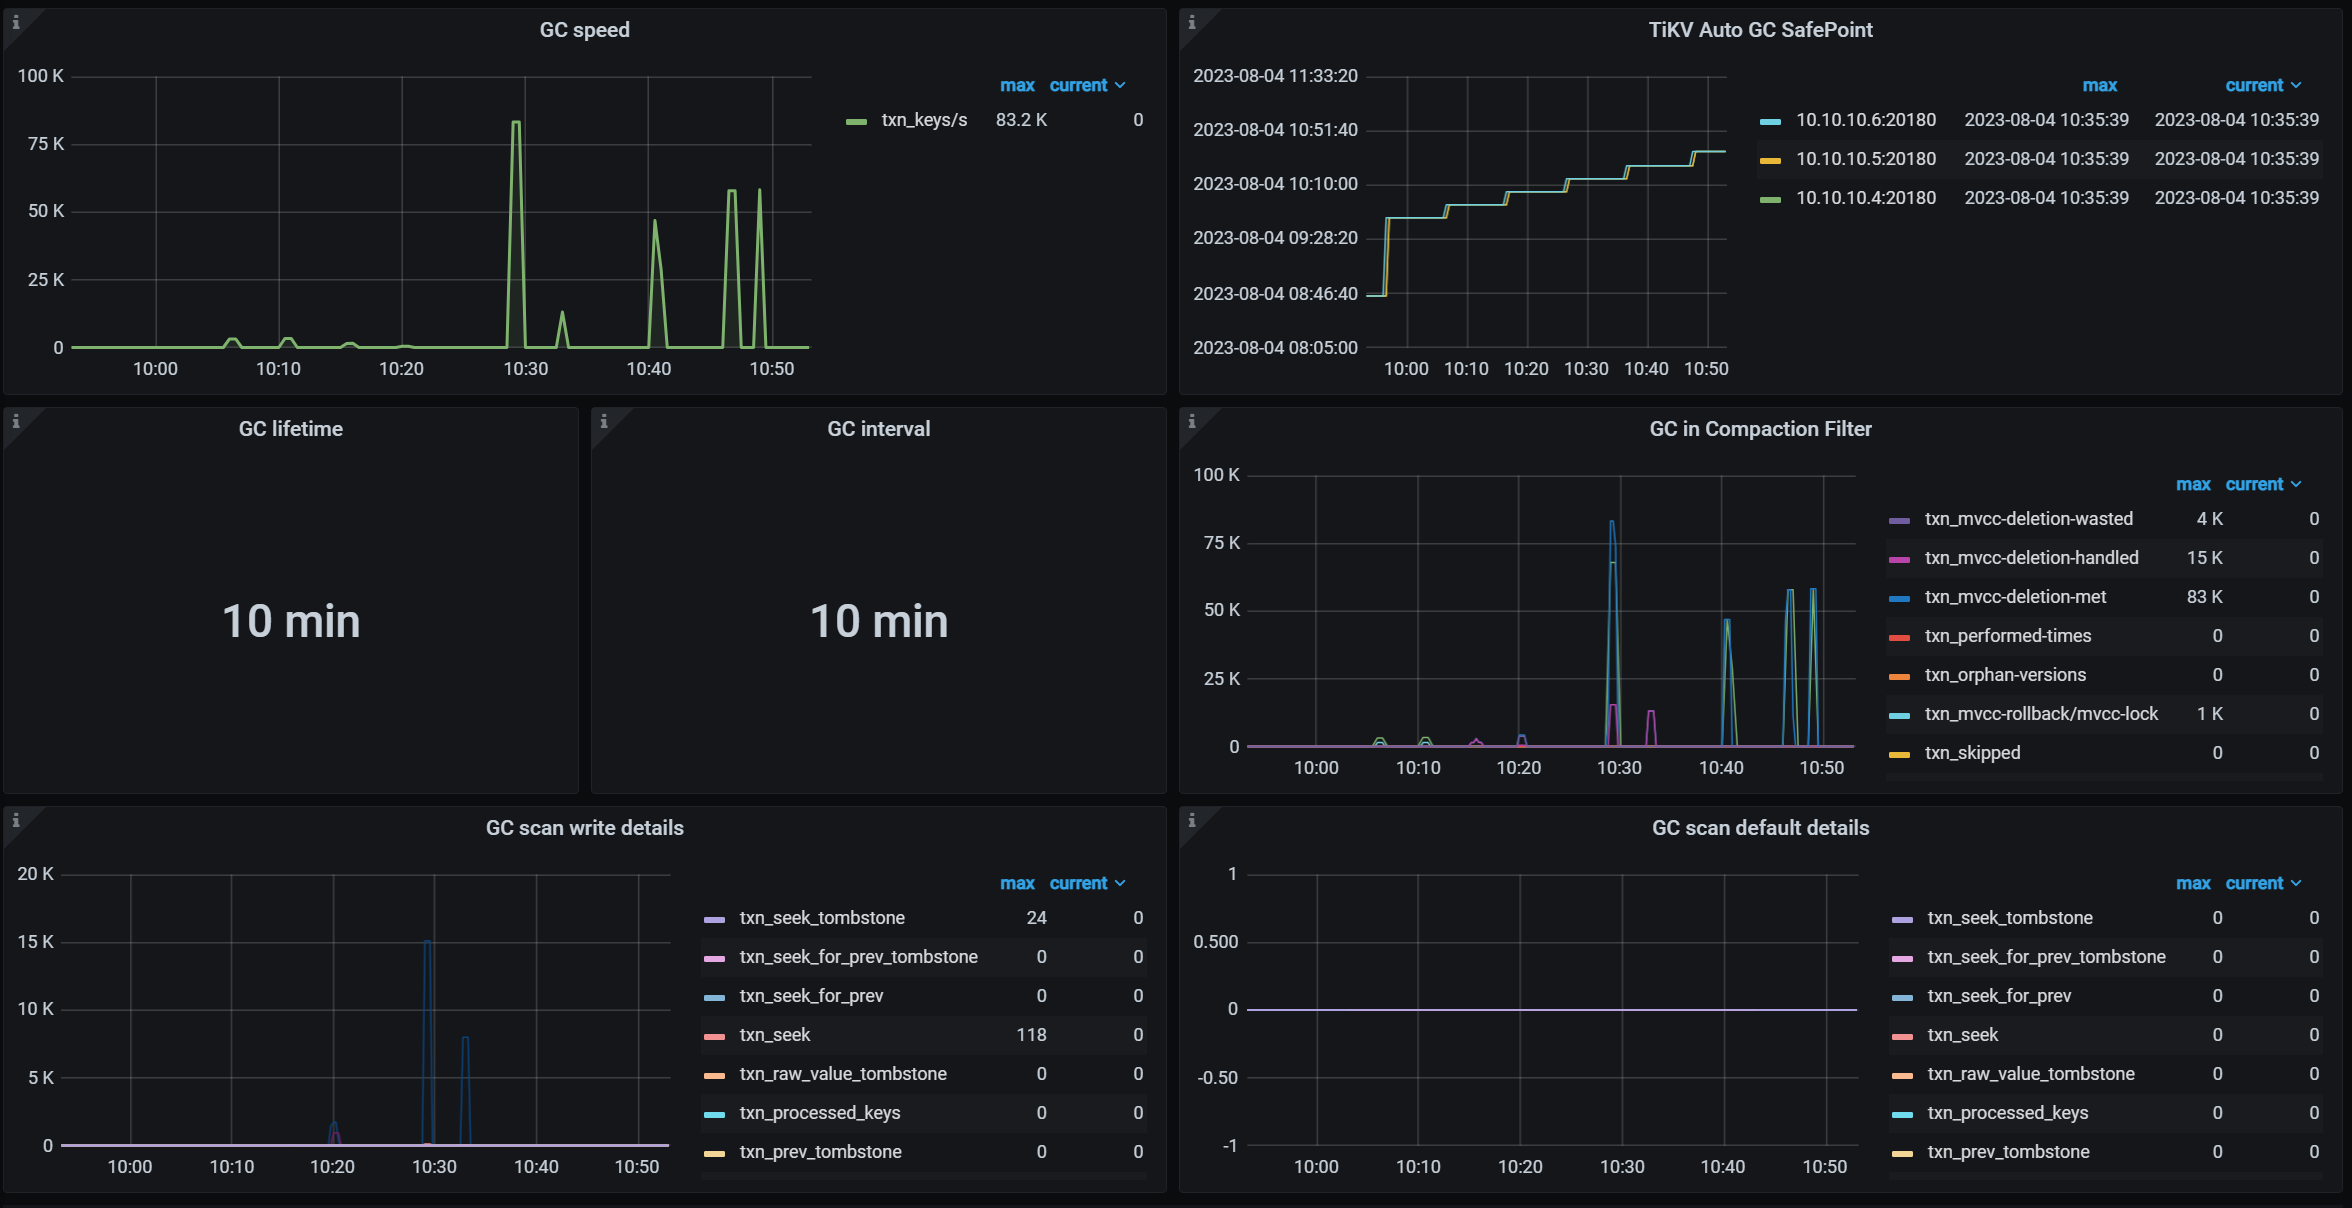Sort GC speed legend by current column
Viewport: 2352px width, 1208px height.
click(x=1078, y=86)
